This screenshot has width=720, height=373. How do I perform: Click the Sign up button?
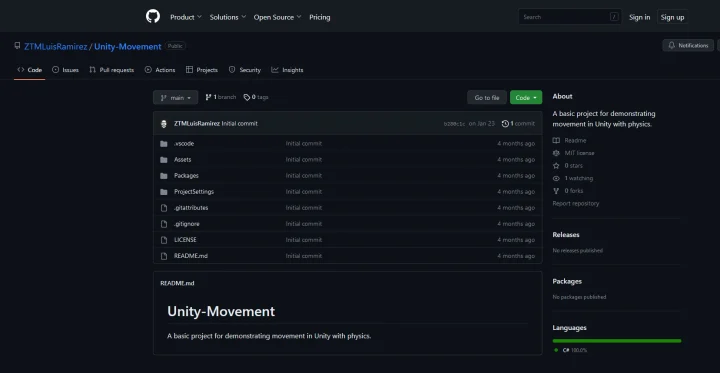point(672,17)
